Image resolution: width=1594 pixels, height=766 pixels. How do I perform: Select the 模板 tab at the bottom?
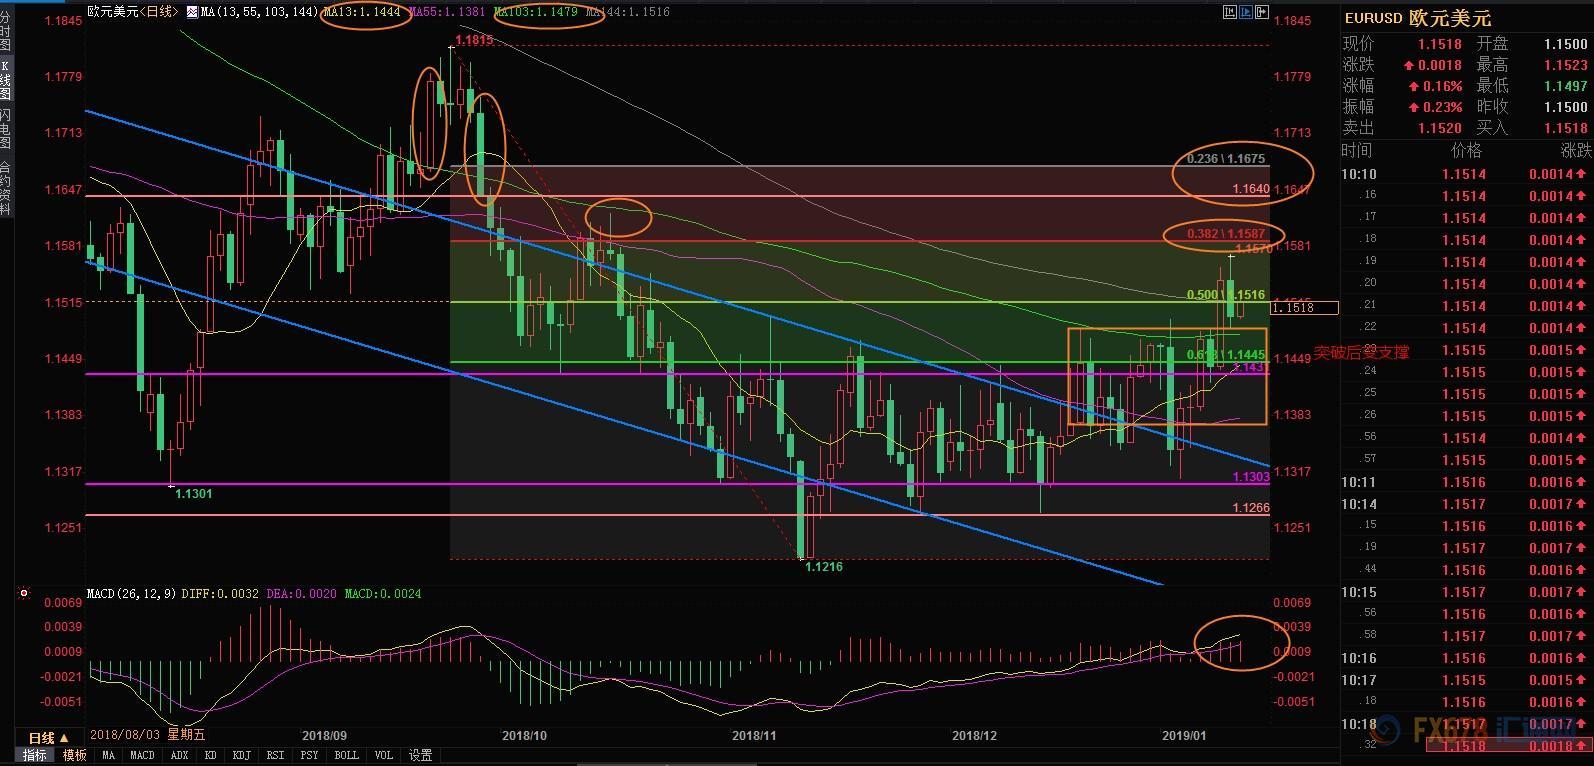[x=74, y=756]
